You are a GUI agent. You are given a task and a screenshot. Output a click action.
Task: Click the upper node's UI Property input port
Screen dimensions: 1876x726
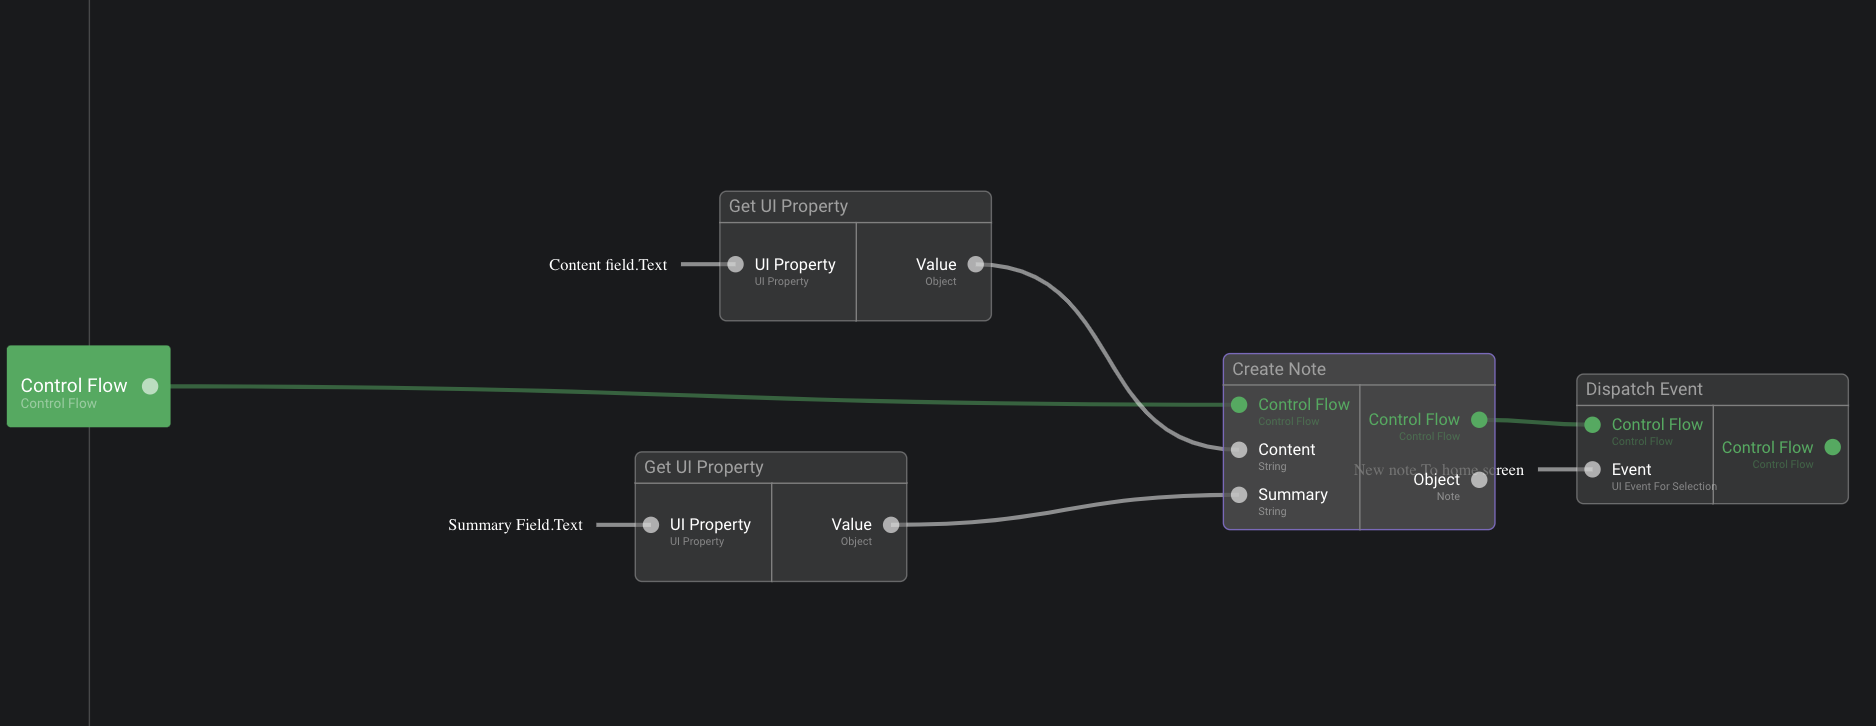(736, 265)
